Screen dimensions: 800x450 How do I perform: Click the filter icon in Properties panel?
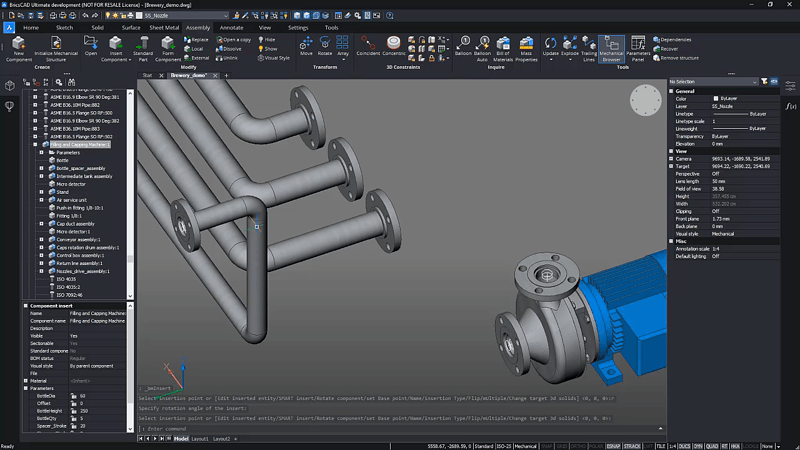coord(764,82)
